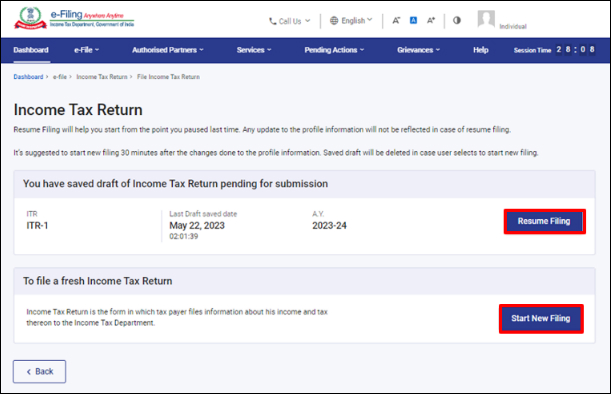The height and width of the screenshot is (394, 611).
Task: Click the File Income Tax Return breadcrumb
Action: 168,77
